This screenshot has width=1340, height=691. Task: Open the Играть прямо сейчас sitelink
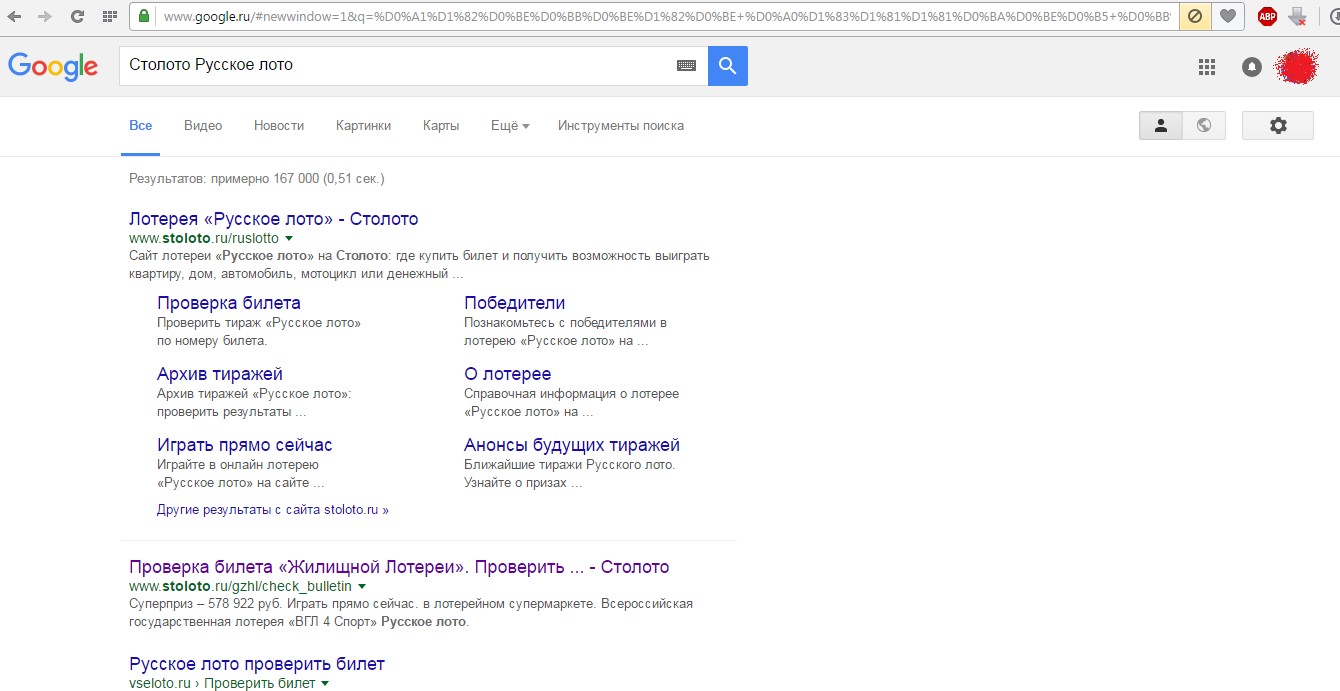tap(245, 445)
